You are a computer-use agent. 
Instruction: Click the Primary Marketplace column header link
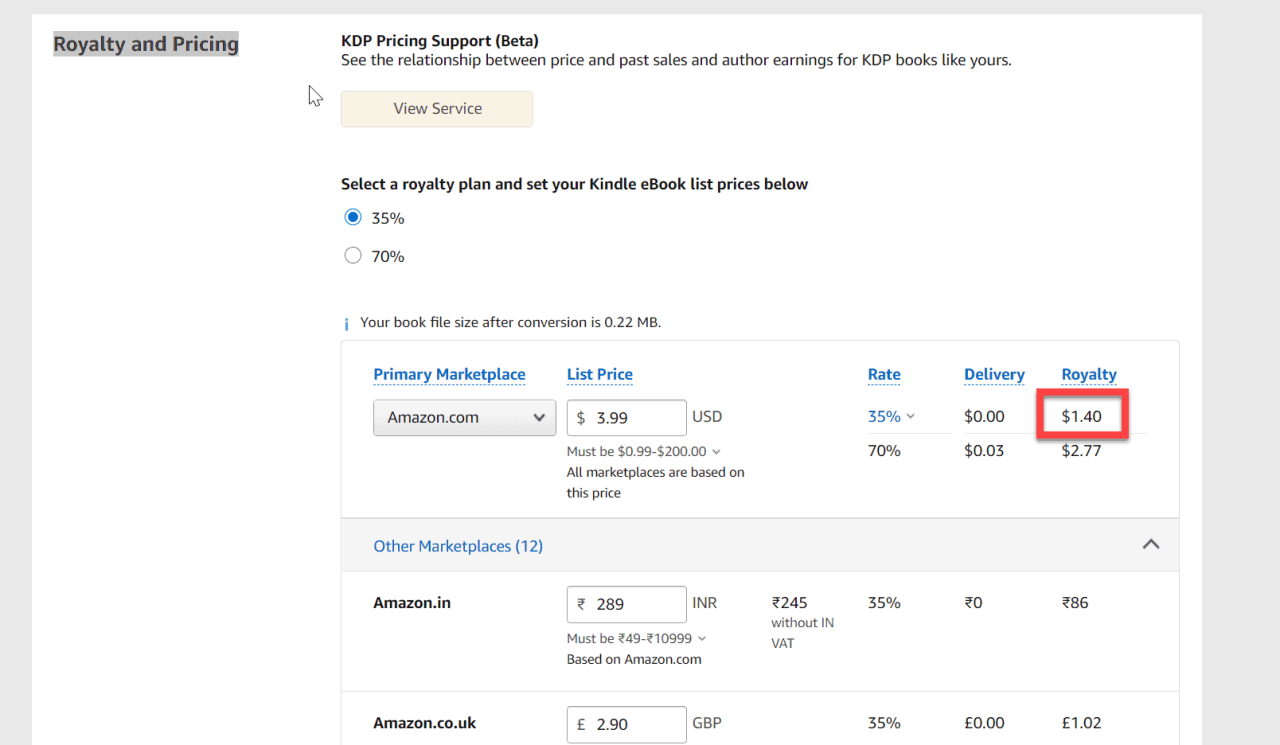449,374
